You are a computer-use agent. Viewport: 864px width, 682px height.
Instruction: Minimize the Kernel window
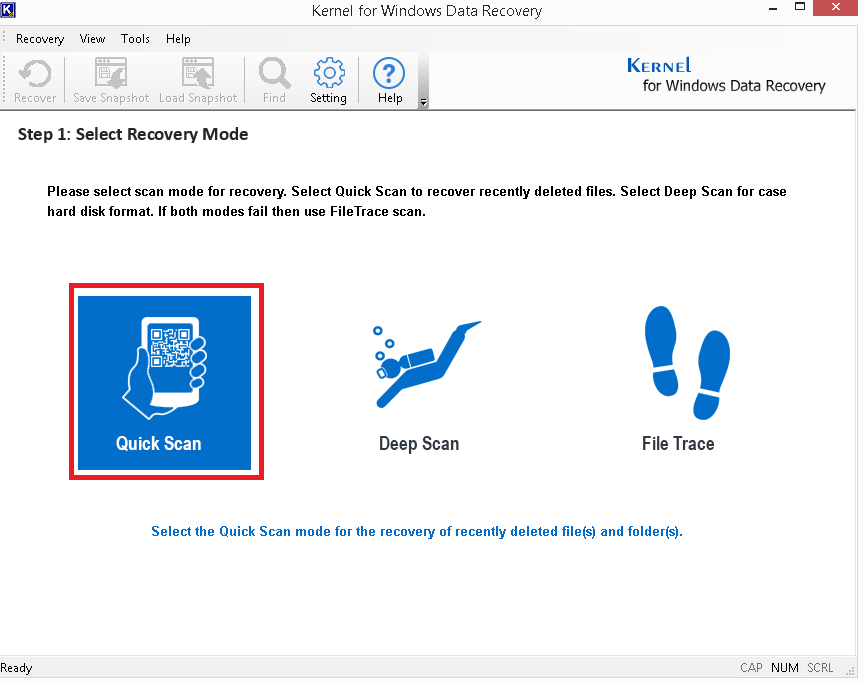[x=773, y=8]
